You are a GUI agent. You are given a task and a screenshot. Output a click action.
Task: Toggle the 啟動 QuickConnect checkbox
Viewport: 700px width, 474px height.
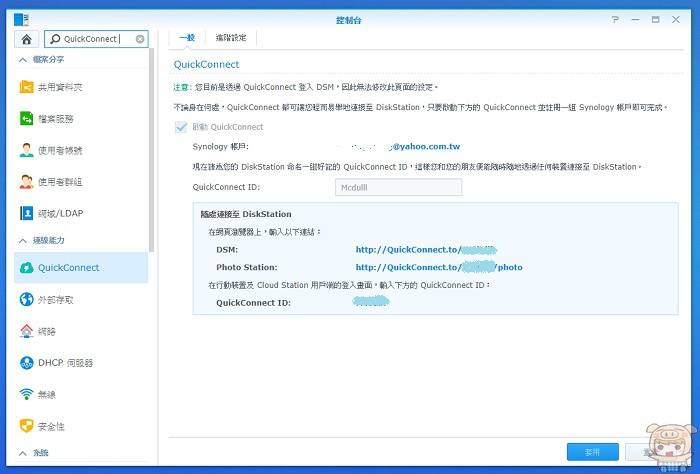pyautogui.click(x=181, y=127)
